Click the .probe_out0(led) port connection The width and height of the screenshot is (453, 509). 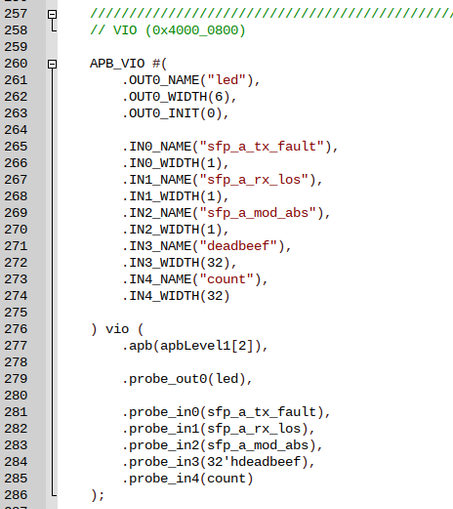tap(184, 379)
